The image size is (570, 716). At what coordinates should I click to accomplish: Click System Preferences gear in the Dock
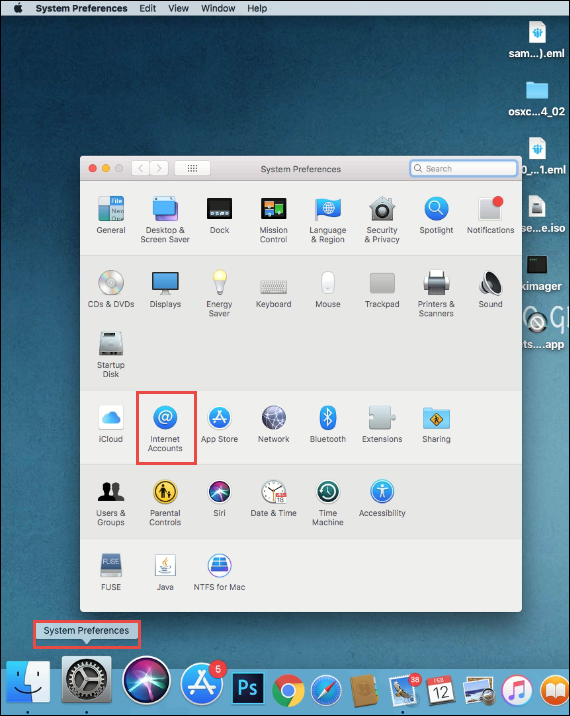coord(86,680)
